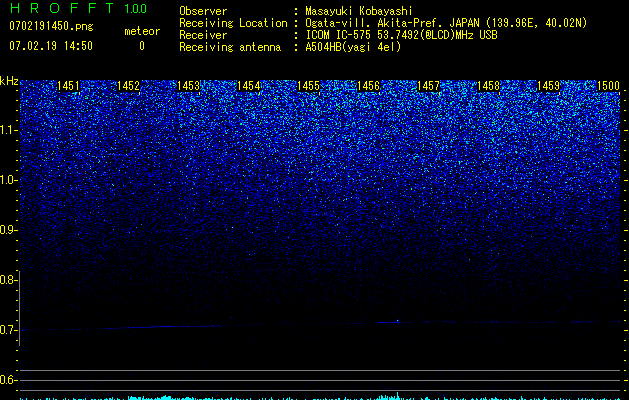Click the Receiver label
The width and height of the screenshot is (629, 400).
203,35
